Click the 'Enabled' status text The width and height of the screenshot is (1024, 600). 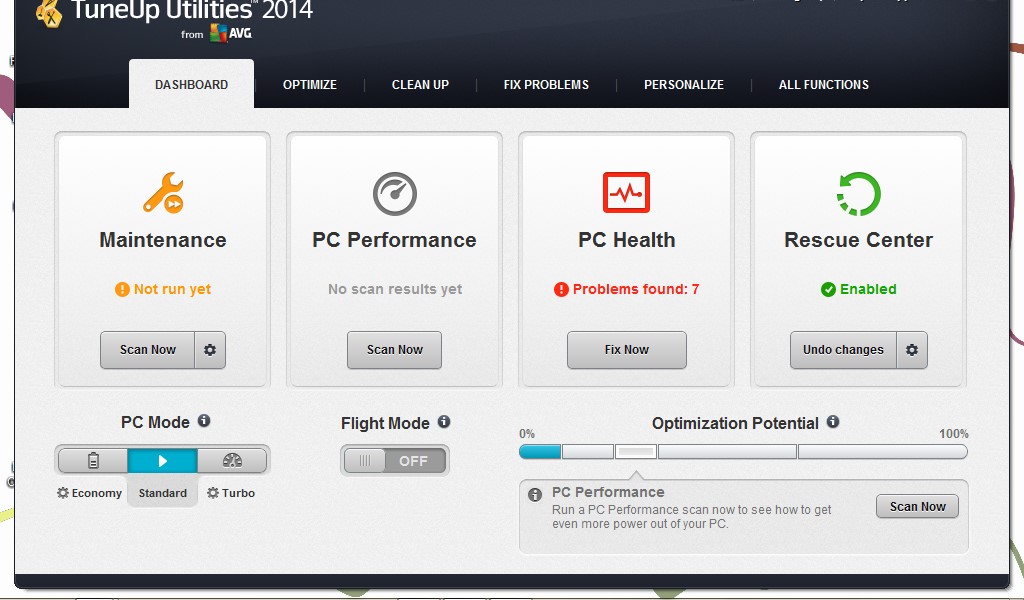(868, 289)
